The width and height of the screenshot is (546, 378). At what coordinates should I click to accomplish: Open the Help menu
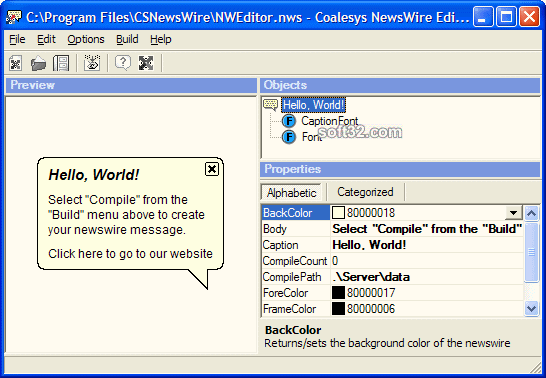(161, 39)
